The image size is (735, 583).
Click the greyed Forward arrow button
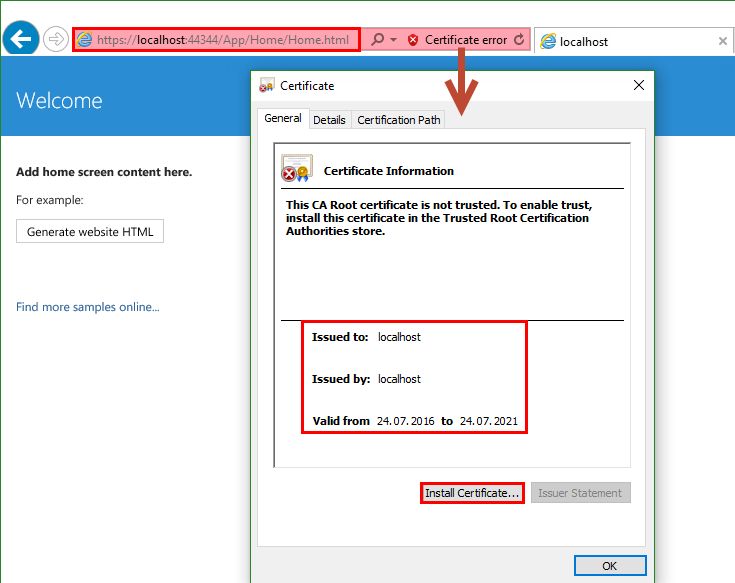click(55, 40)
